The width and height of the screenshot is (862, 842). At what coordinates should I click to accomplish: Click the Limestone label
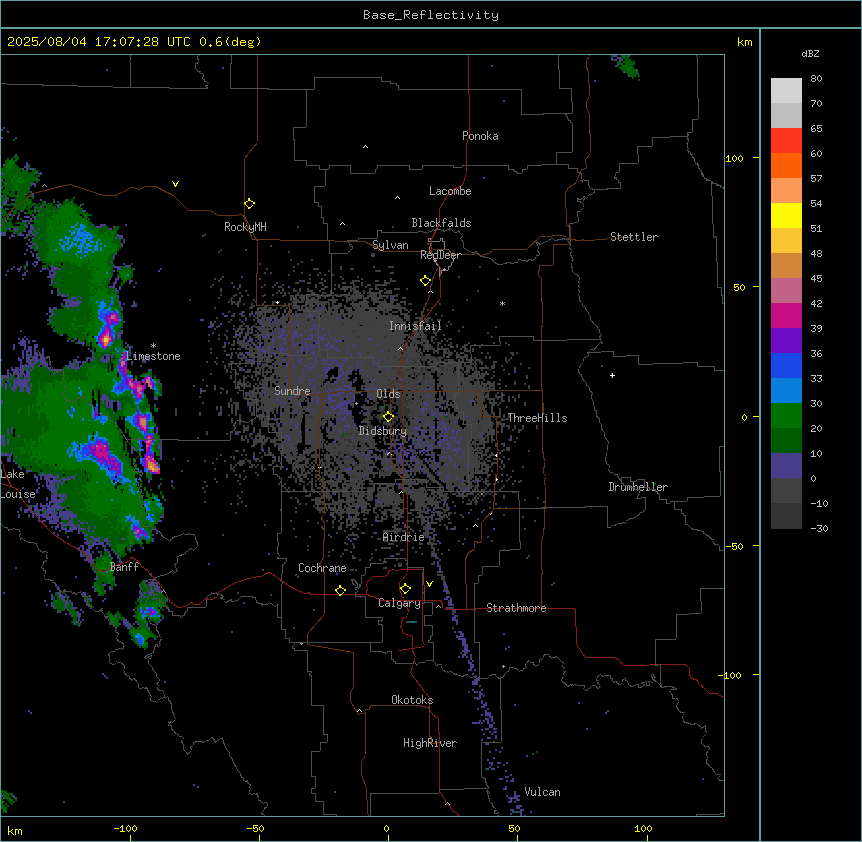[x=153, y=356]
